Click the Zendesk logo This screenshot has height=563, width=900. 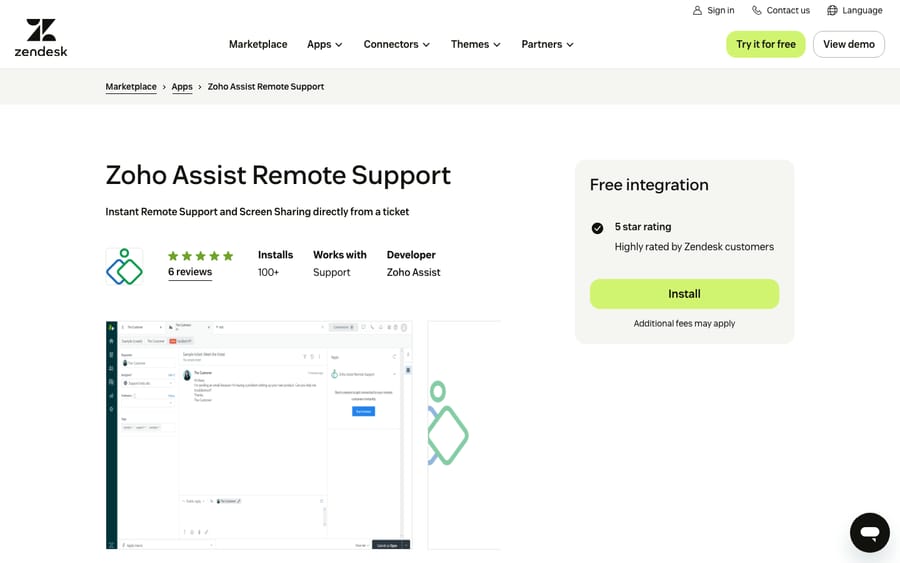(x=41, y=38)
